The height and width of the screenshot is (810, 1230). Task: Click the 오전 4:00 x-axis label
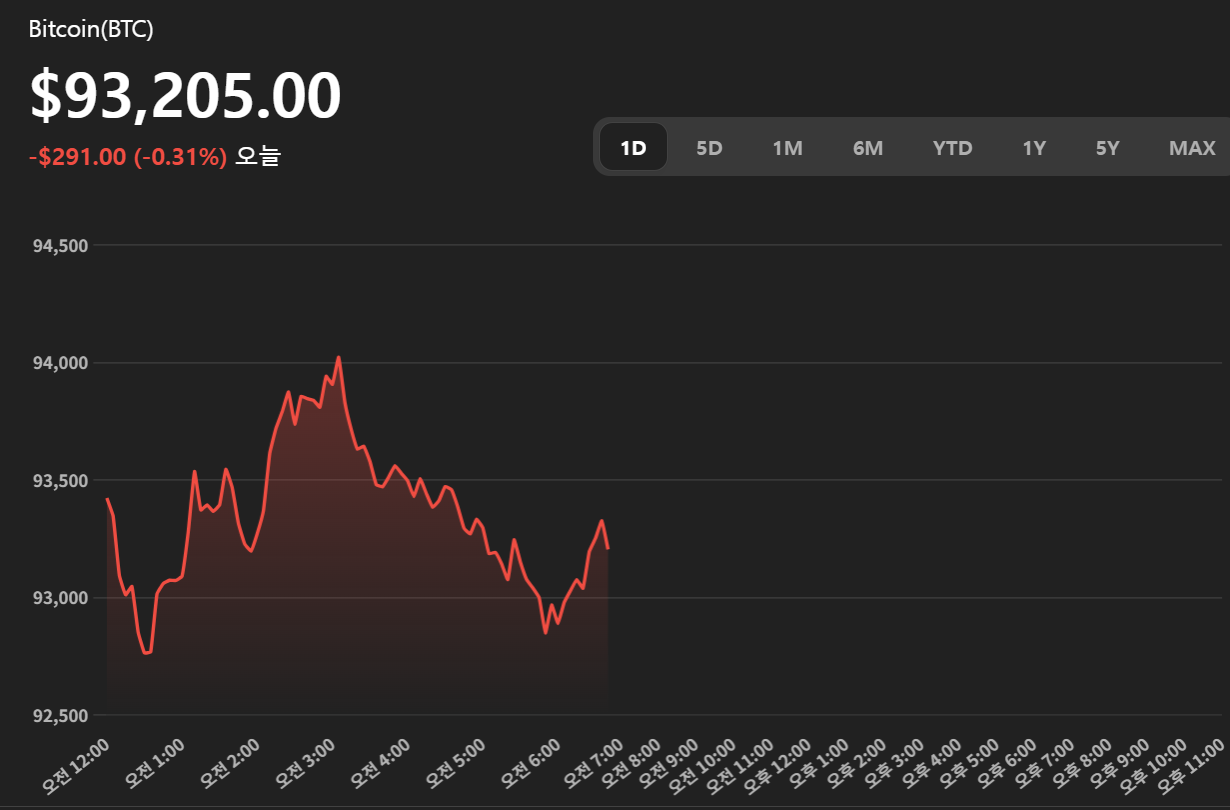380,763
